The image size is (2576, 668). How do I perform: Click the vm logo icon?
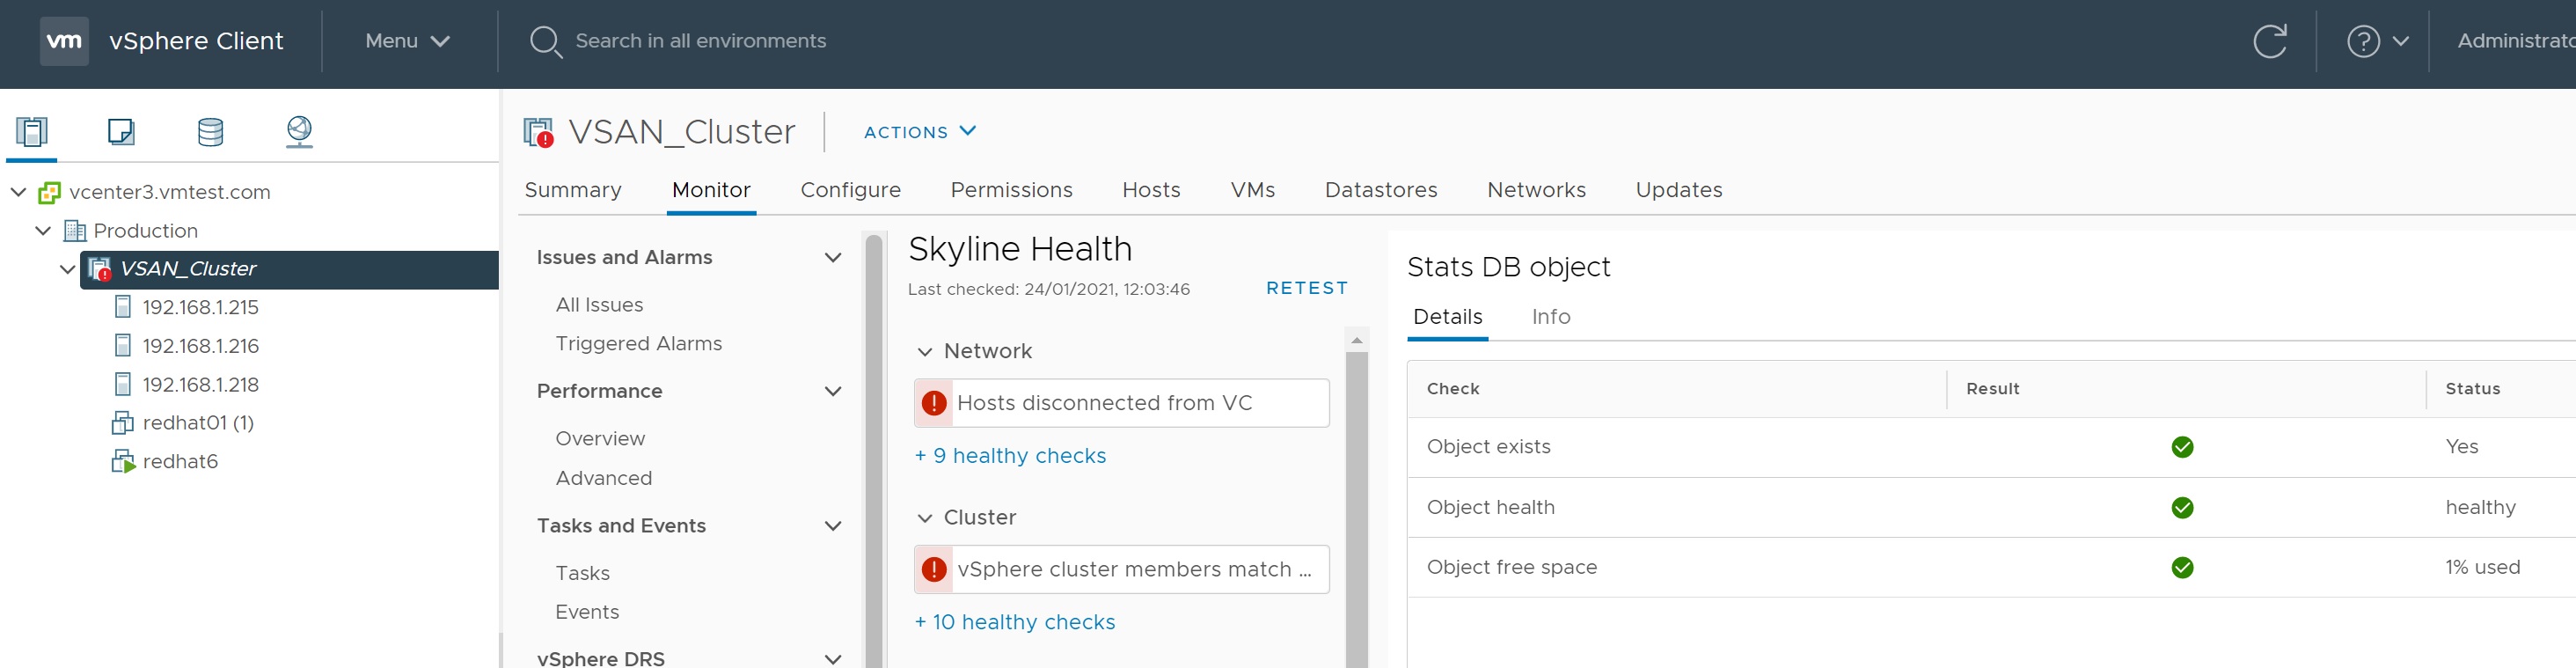[64, 41]
